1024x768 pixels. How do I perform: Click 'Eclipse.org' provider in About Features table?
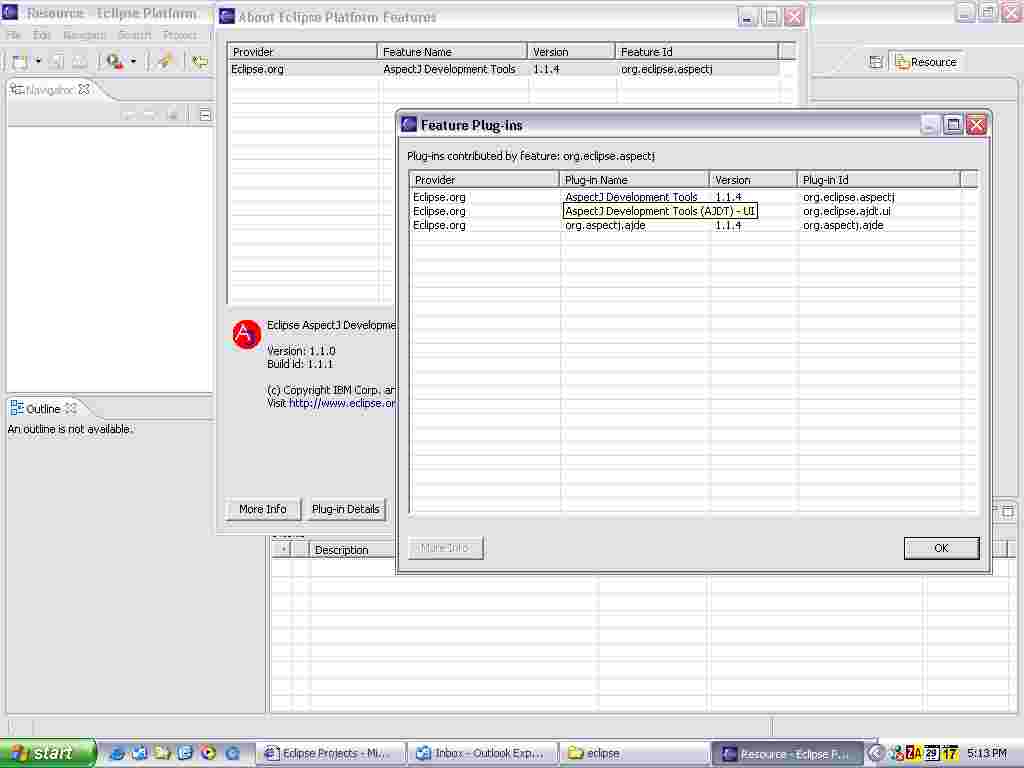click(257, 69)
